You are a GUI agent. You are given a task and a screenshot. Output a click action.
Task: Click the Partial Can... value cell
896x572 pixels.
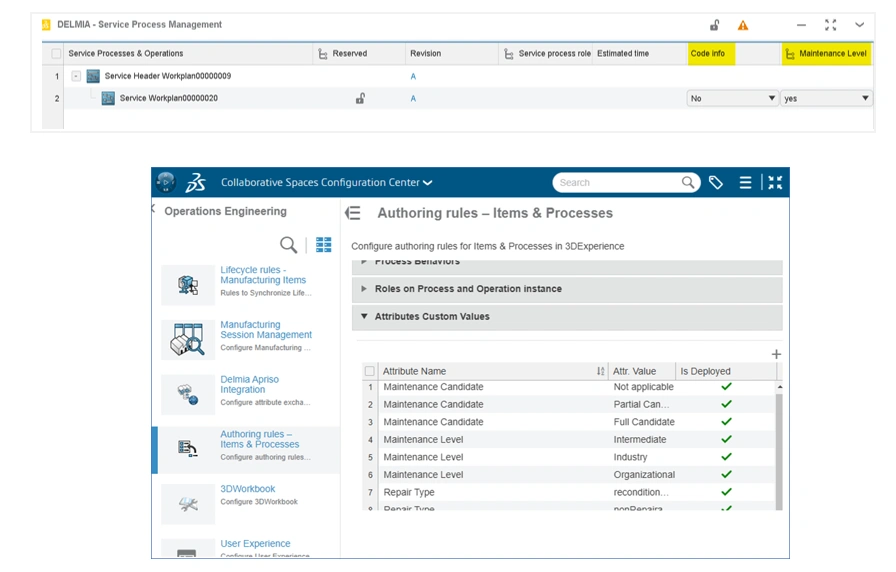tap(641, 405)
